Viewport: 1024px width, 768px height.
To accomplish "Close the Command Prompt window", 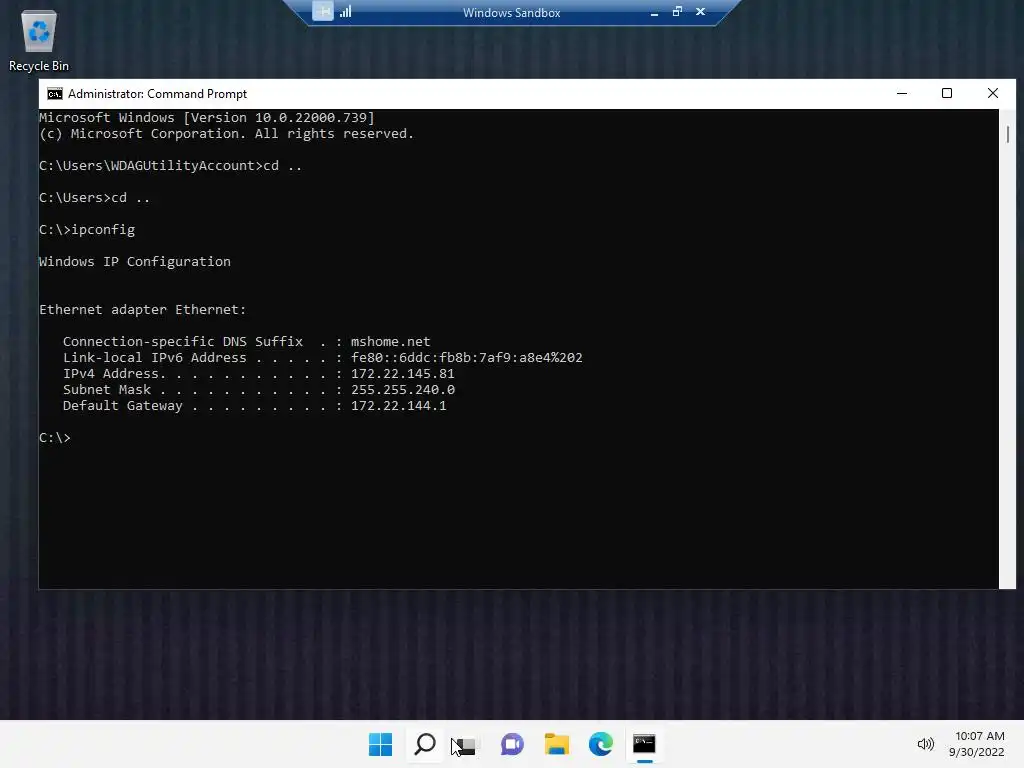I will click(x=993, y=93).
